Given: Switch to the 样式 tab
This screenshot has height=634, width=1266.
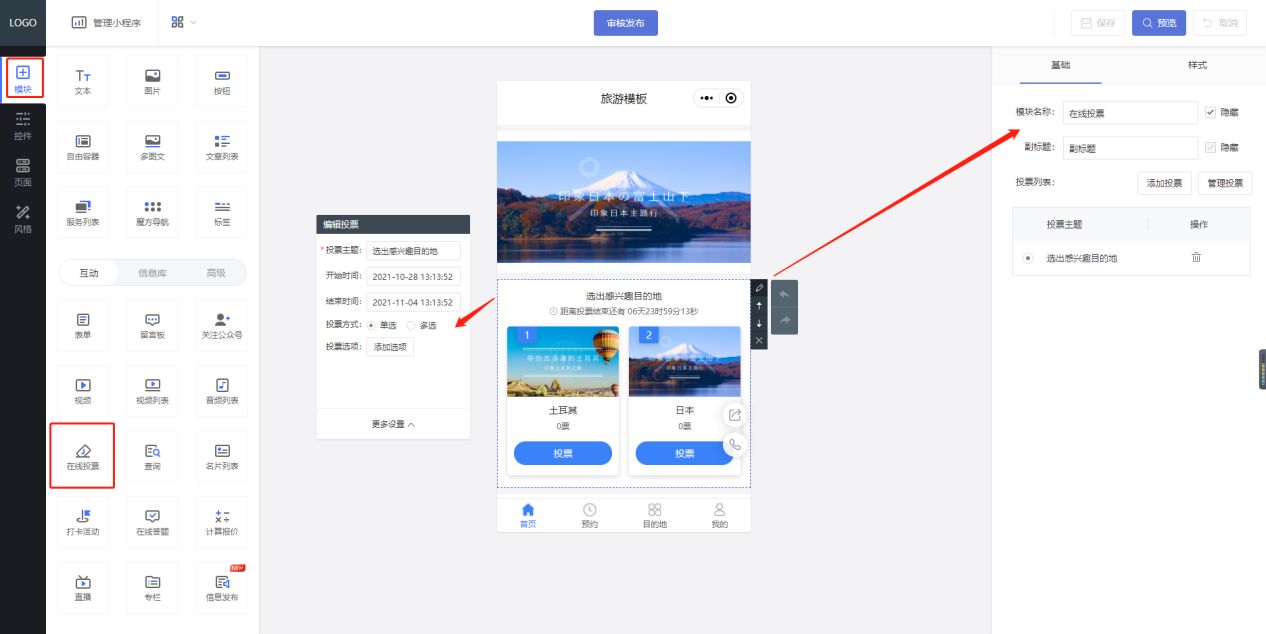Looking at the screenshot, I should click(1196, 65).
